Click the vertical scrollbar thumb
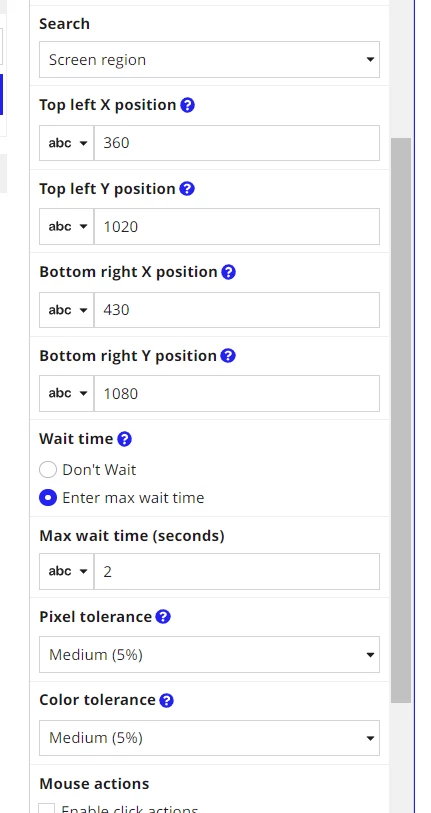The width and height of the screenshot is (431, 813). pos(401,420)
